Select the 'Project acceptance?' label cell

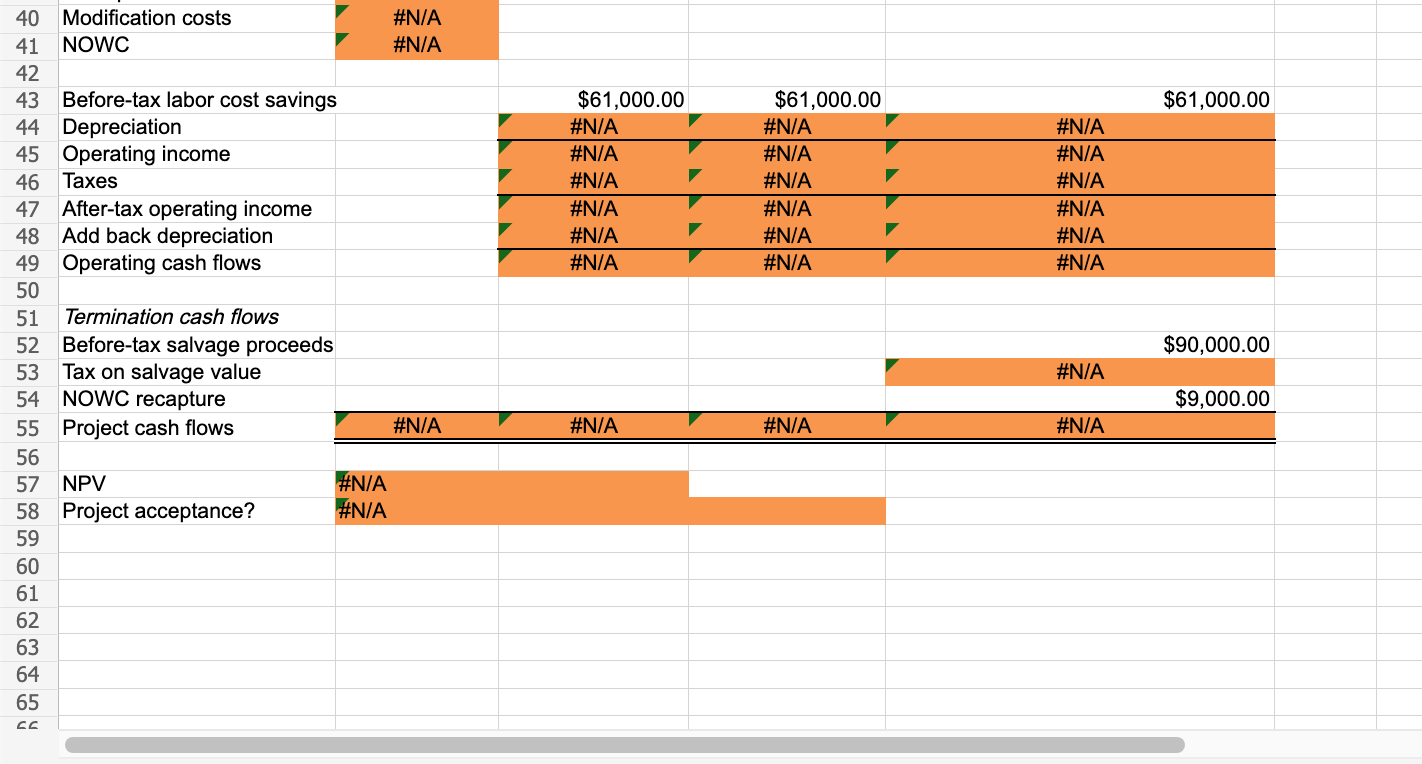click(197, 511)
